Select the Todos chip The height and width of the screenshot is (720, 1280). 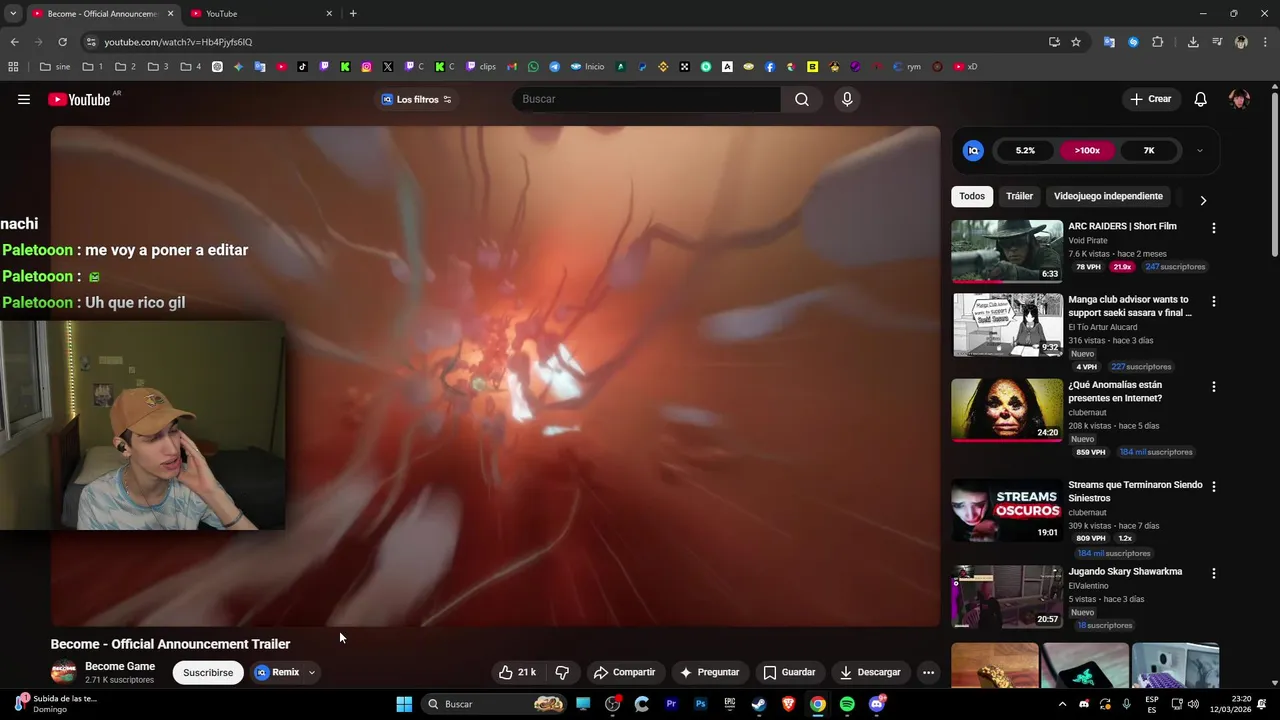[x=972, y=196]
